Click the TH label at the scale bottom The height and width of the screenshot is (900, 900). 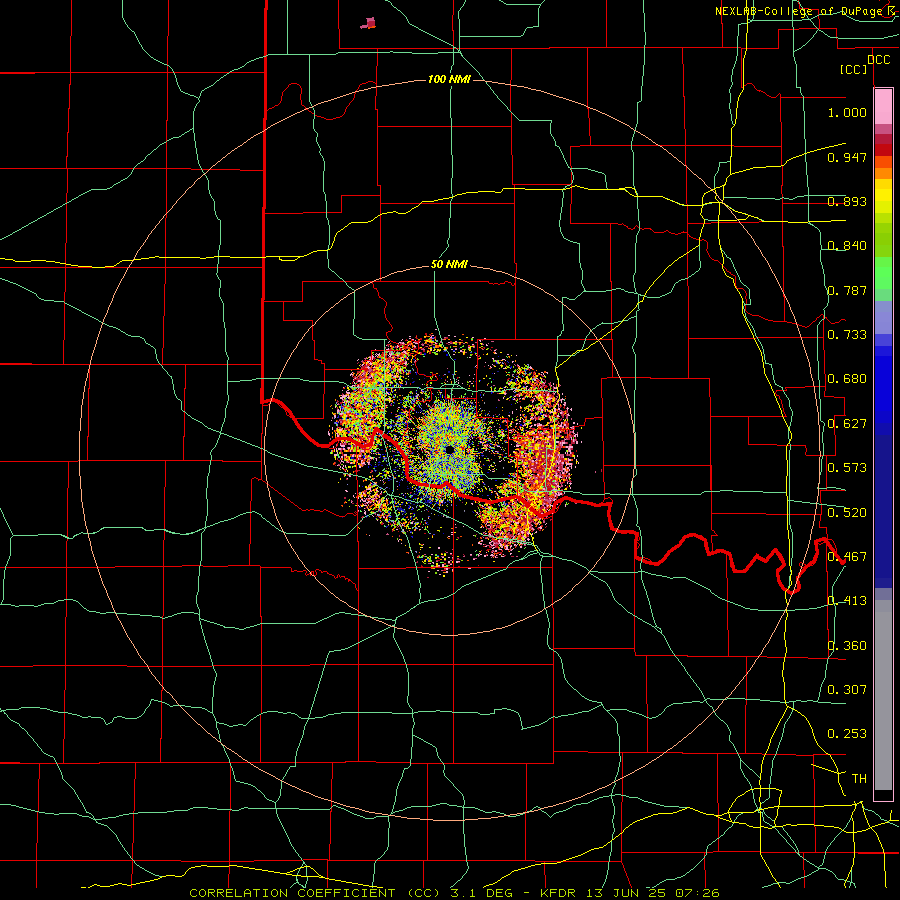859,779
